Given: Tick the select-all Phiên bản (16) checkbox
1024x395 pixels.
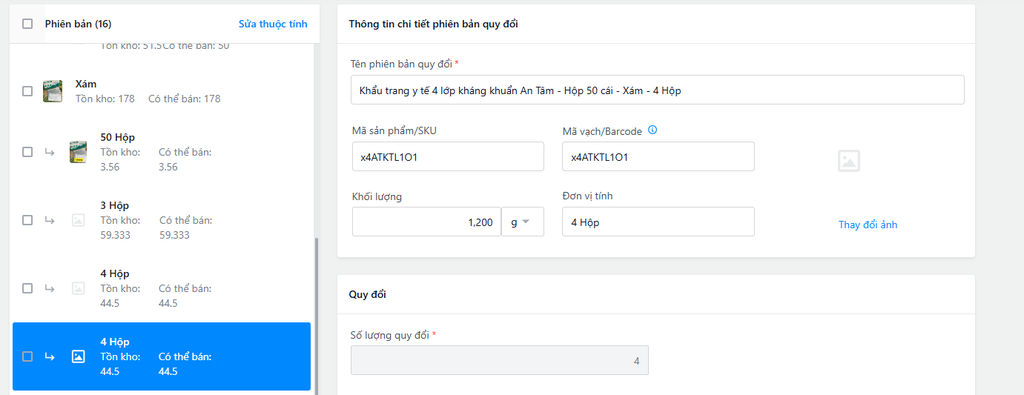Looking at the screenshot, I should click(27, 24).
